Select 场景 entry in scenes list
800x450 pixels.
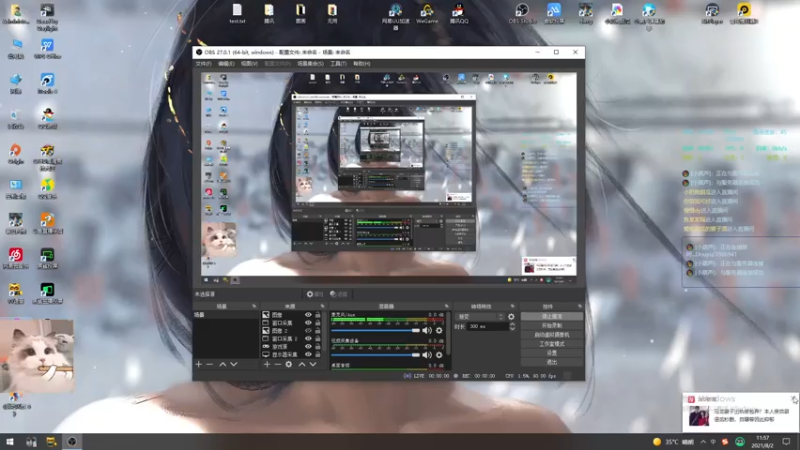226,315
